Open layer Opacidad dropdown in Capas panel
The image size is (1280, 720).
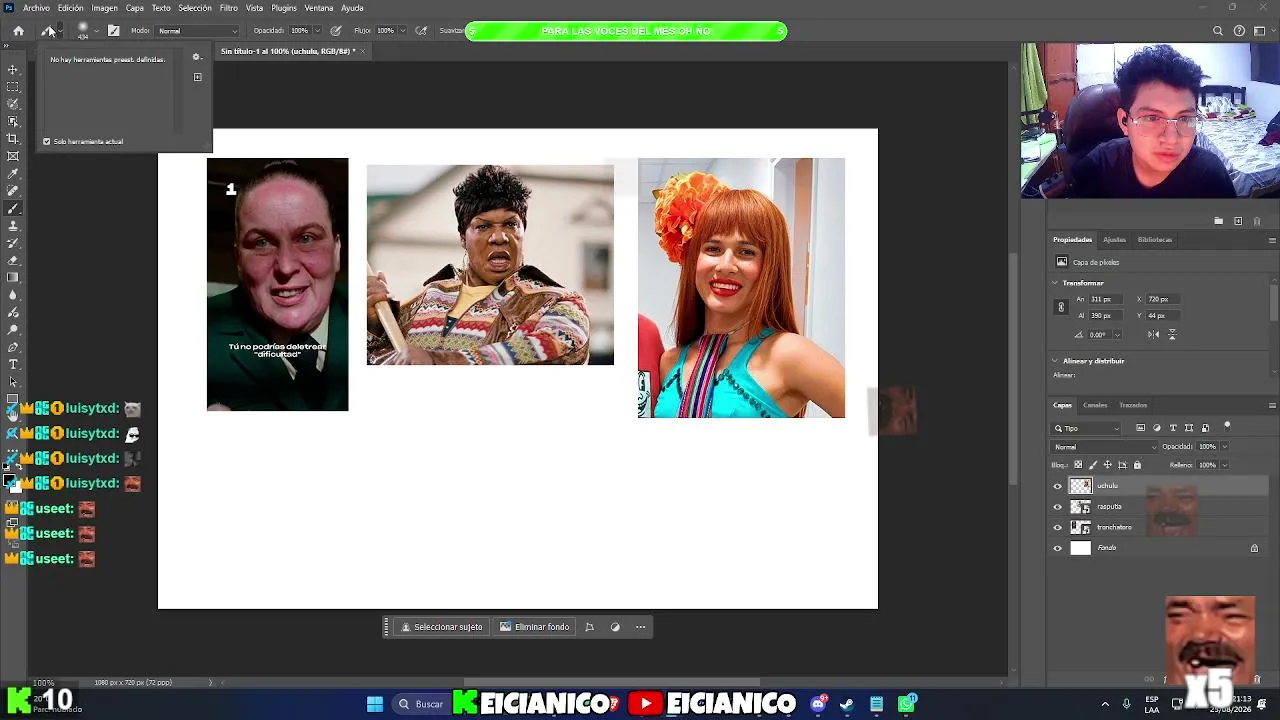tap(1224, 447)
